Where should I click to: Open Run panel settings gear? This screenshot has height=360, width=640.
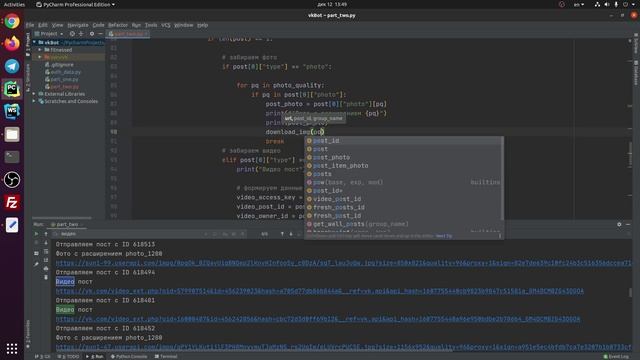coord(619,224)
